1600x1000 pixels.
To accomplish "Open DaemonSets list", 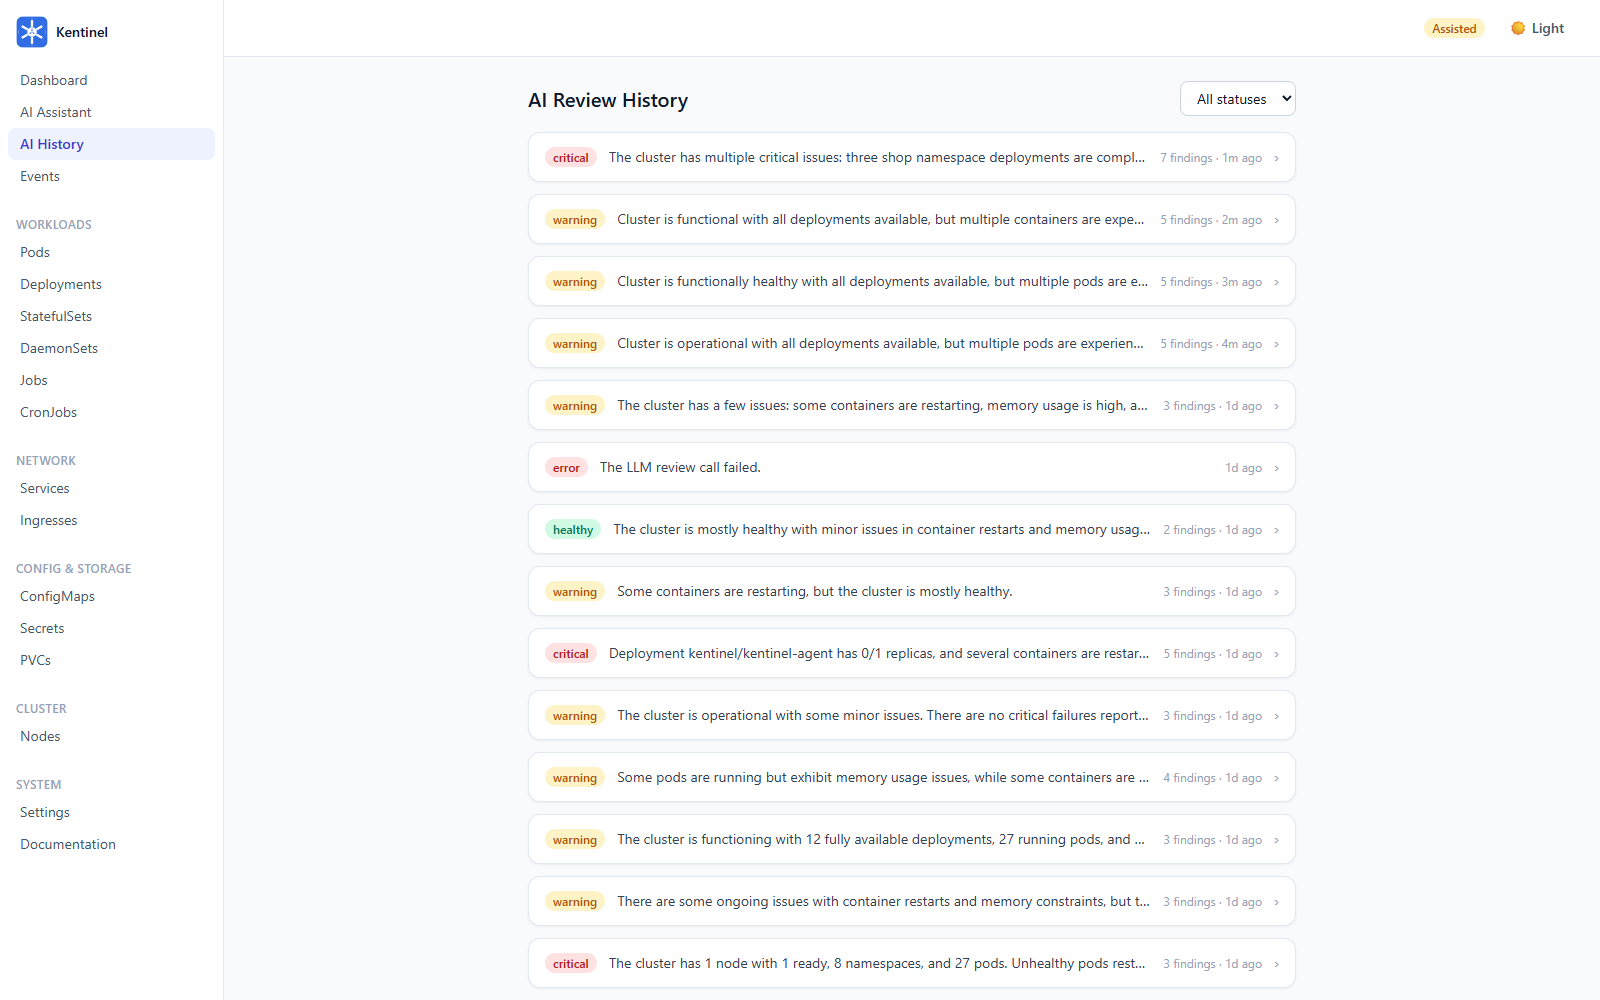I will point(111,348).
